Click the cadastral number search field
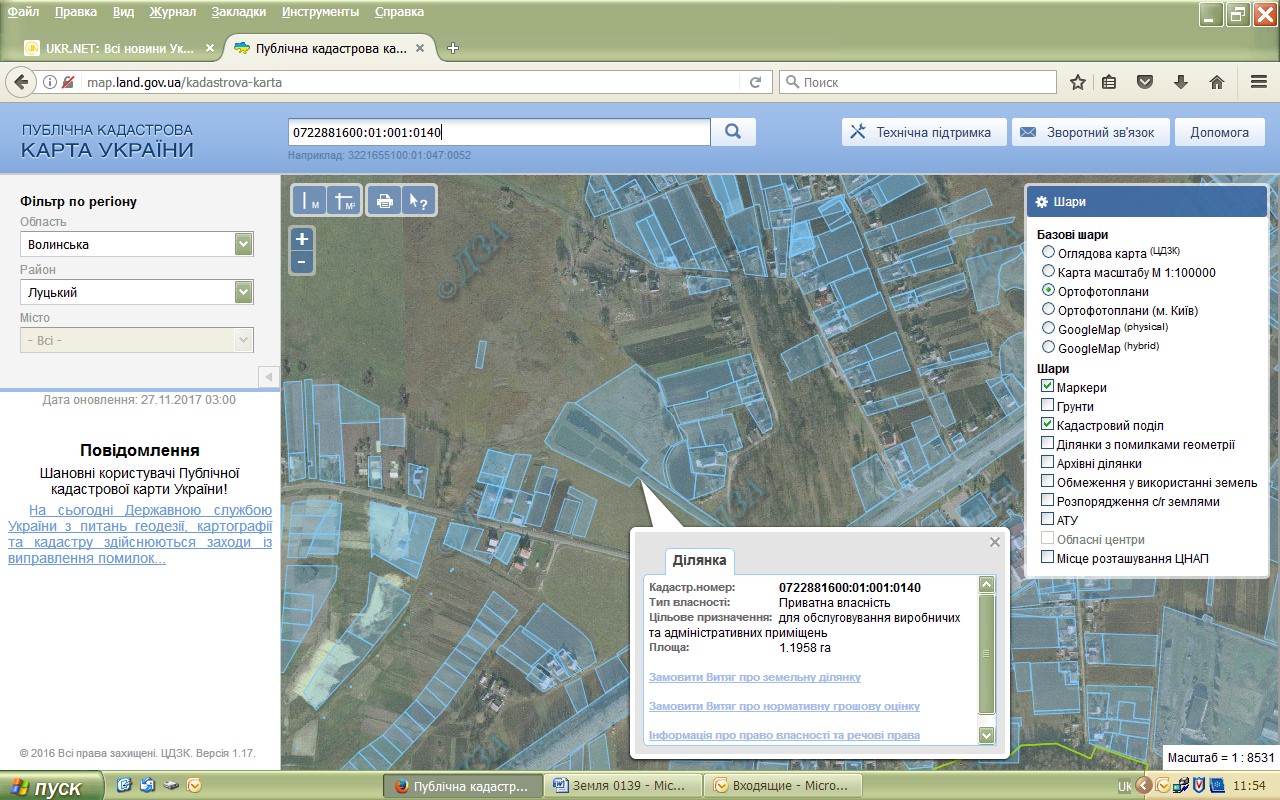1280x800 pixels. pos(499,132)
